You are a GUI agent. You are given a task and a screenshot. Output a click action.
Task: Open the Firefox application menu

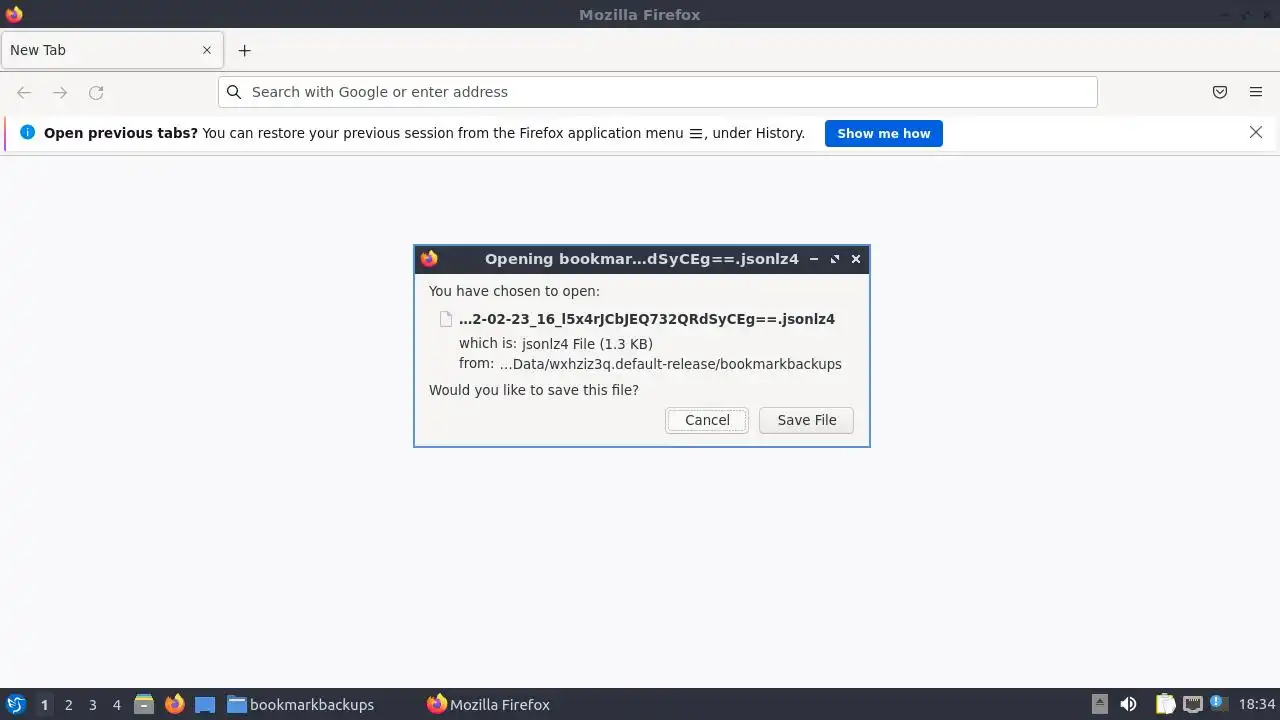[x=1256, y=92]
